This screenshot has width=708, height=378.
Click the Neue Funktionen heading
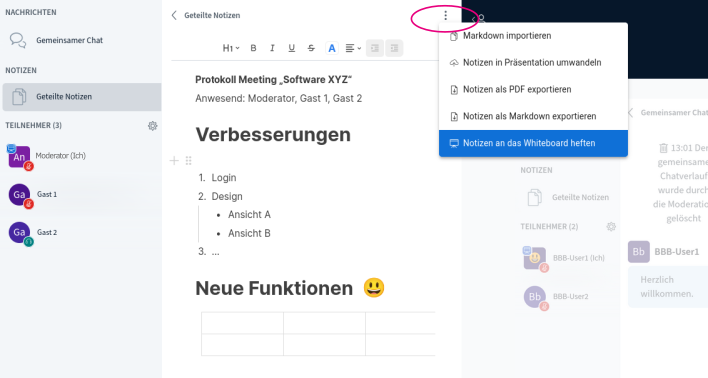274,289
